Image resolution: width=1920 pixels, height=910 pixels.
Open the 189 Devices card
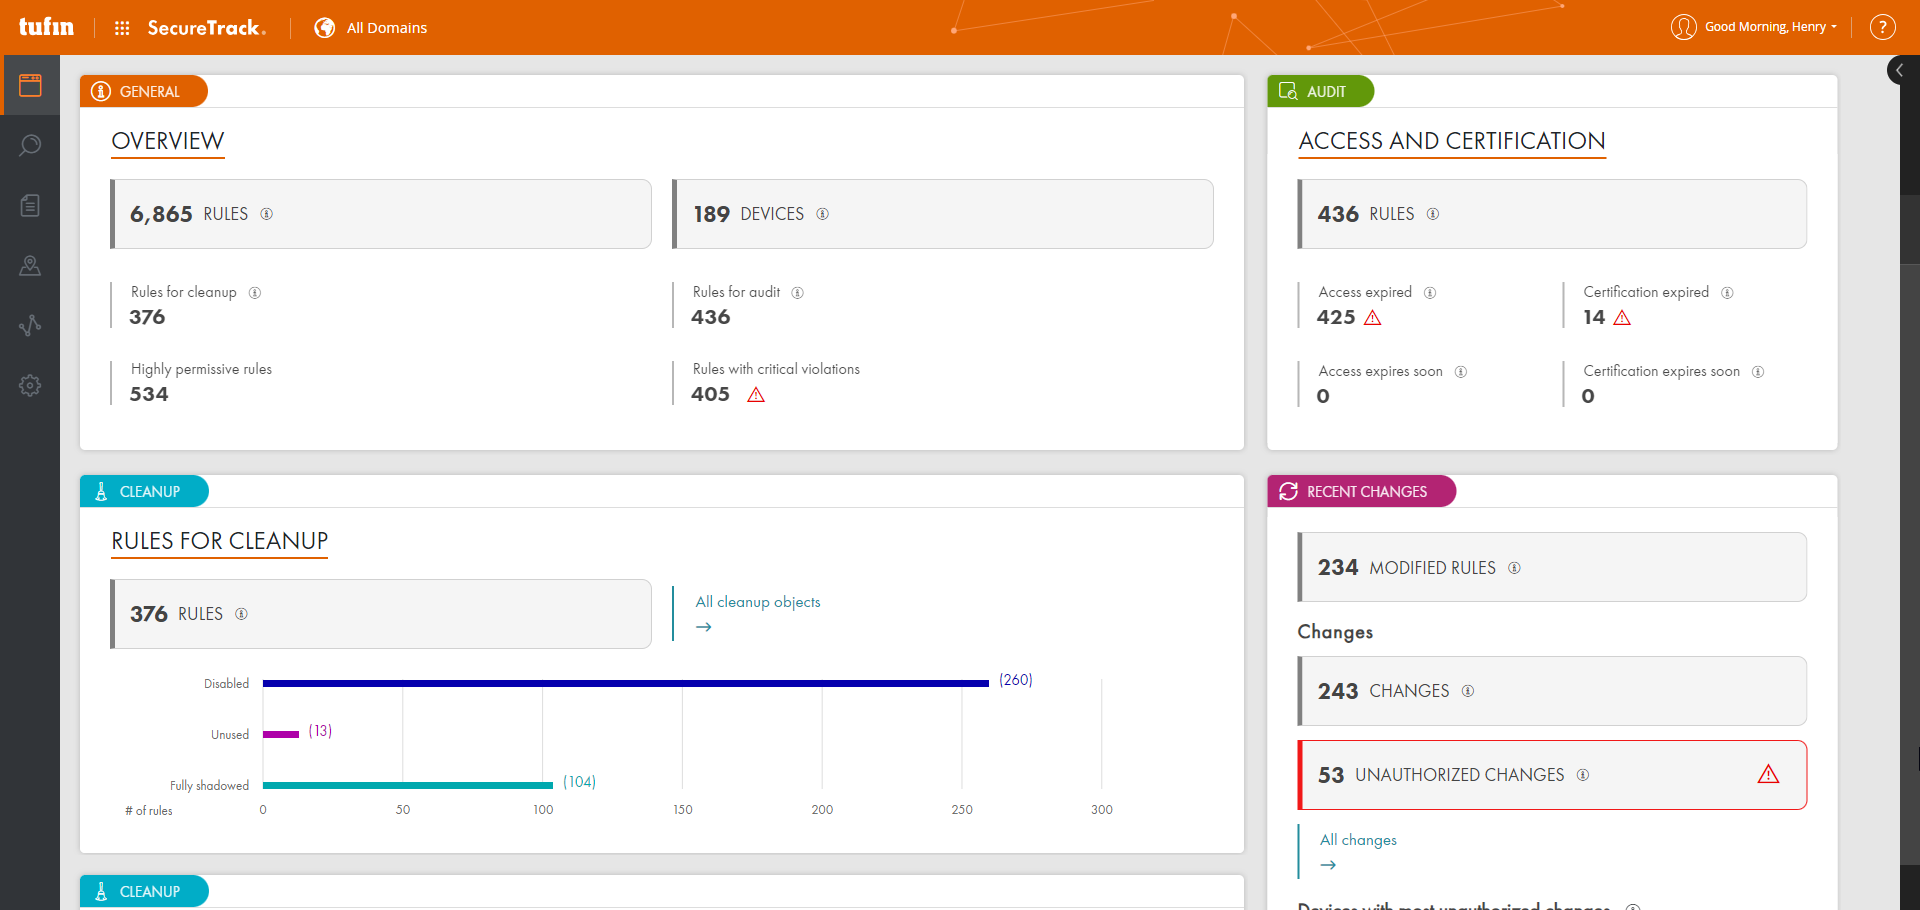(943, 214)
